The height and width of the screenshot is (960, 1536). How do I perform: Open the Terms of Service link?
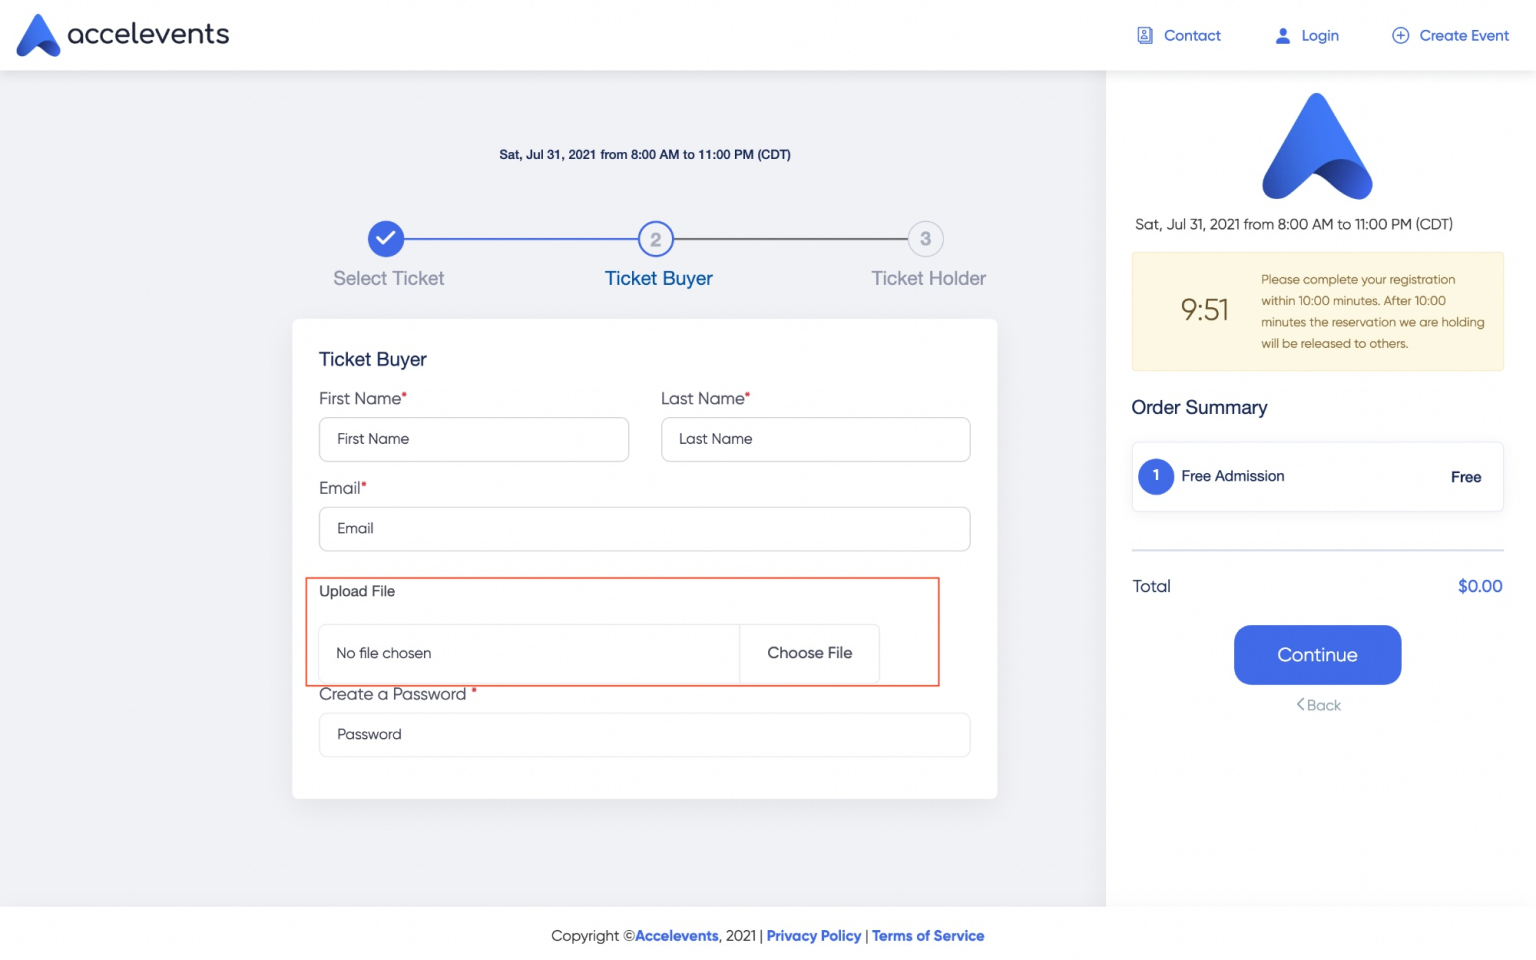point(928,936)
